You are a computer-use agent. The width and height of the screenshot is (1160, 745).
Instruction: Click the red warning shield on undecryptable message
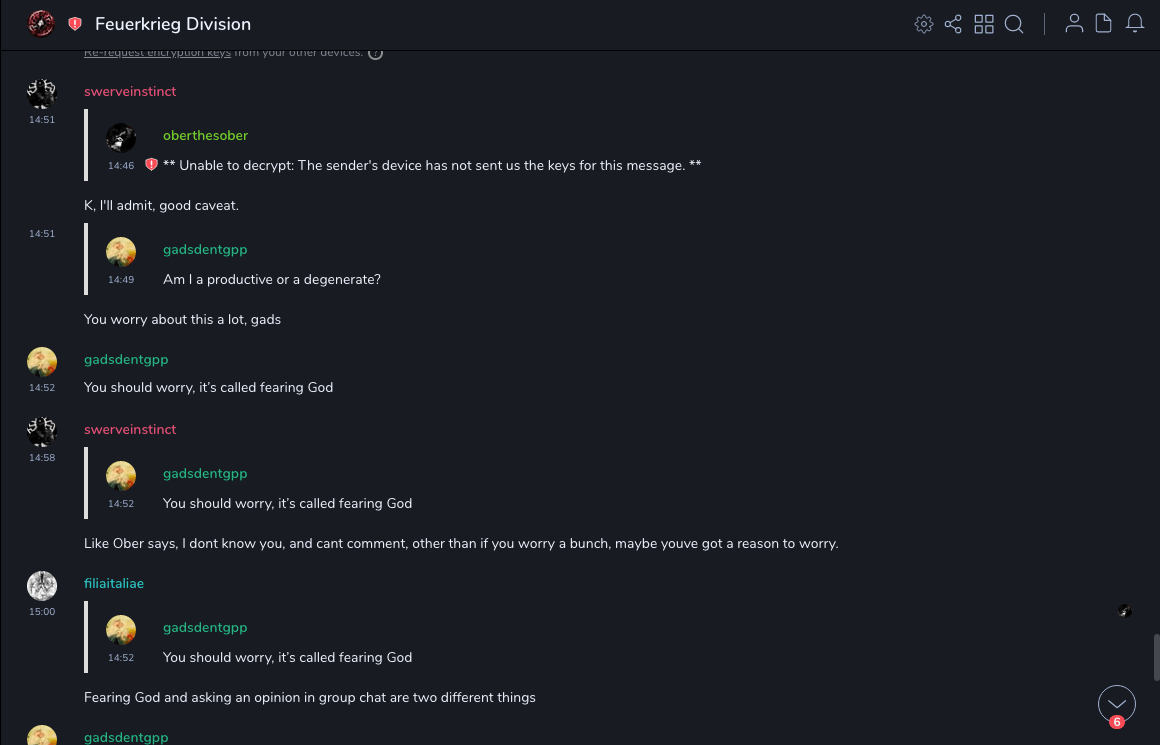152,165
